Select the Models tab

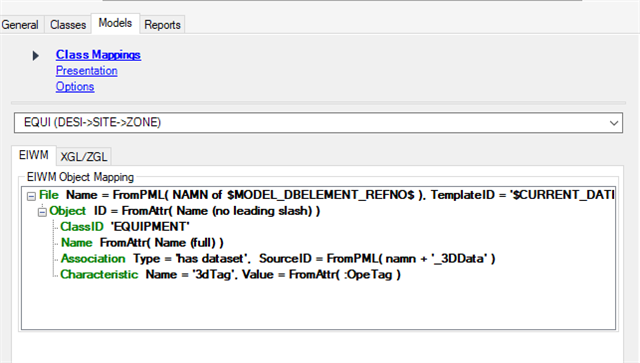[116, 23]
